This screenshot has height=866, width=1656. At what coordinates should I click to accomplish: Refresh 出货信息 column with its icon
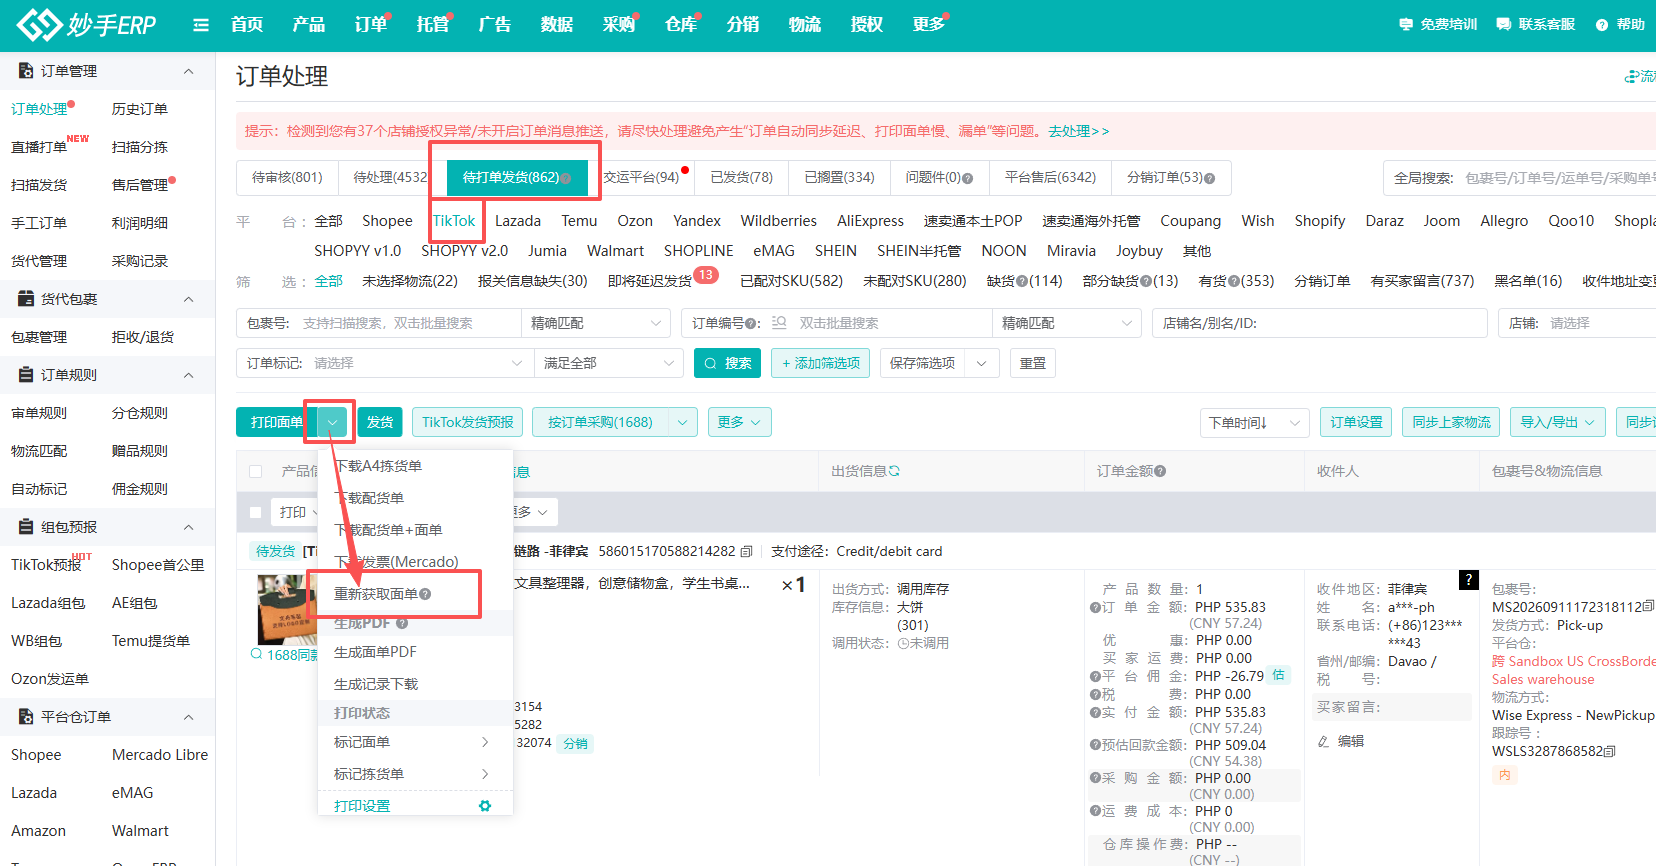pos(894,471)
